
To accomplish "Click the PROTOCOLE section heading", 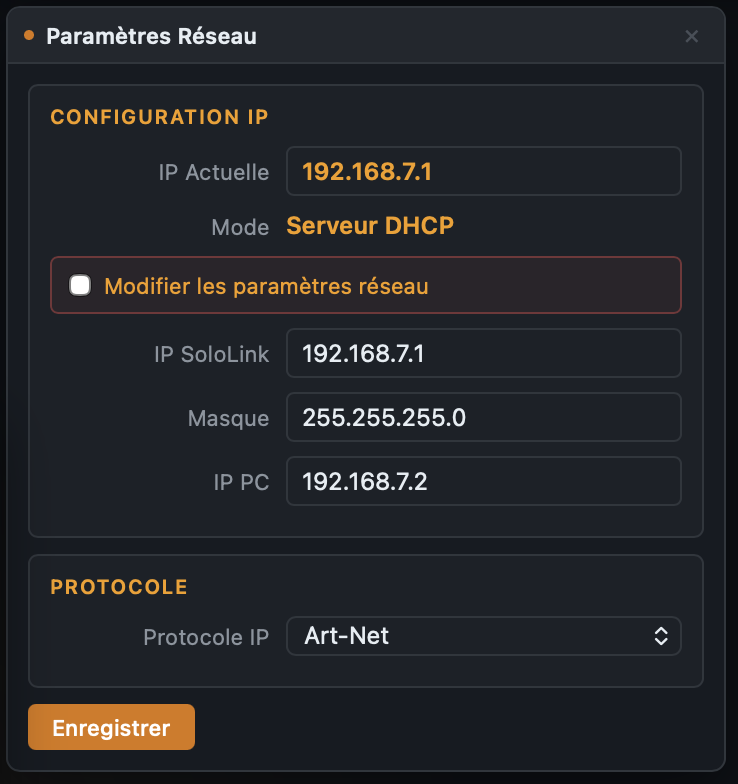I will (x=119, y=587).
